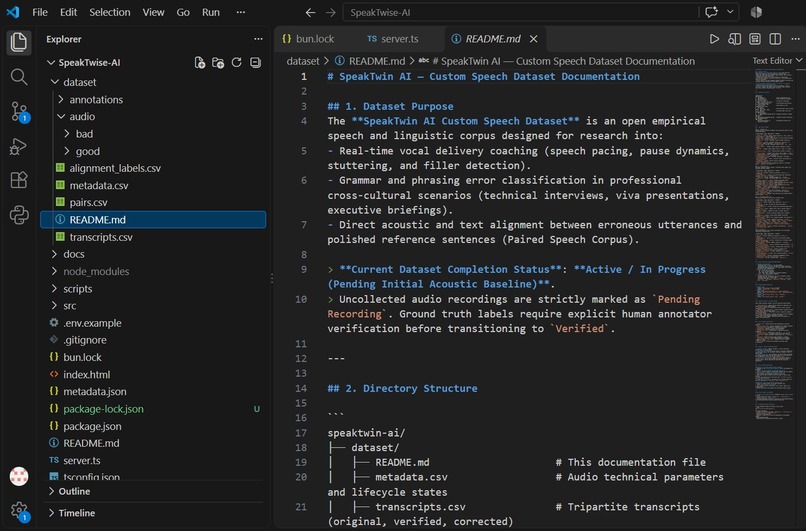Split the editor to the right

pos(775,39)
